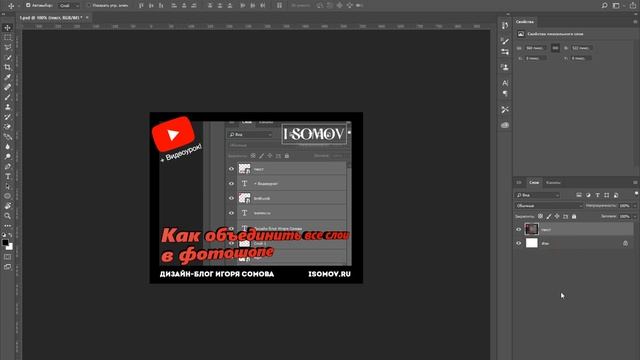Open the History panel icon
640x360 pixels.
(x=505, y=25)
